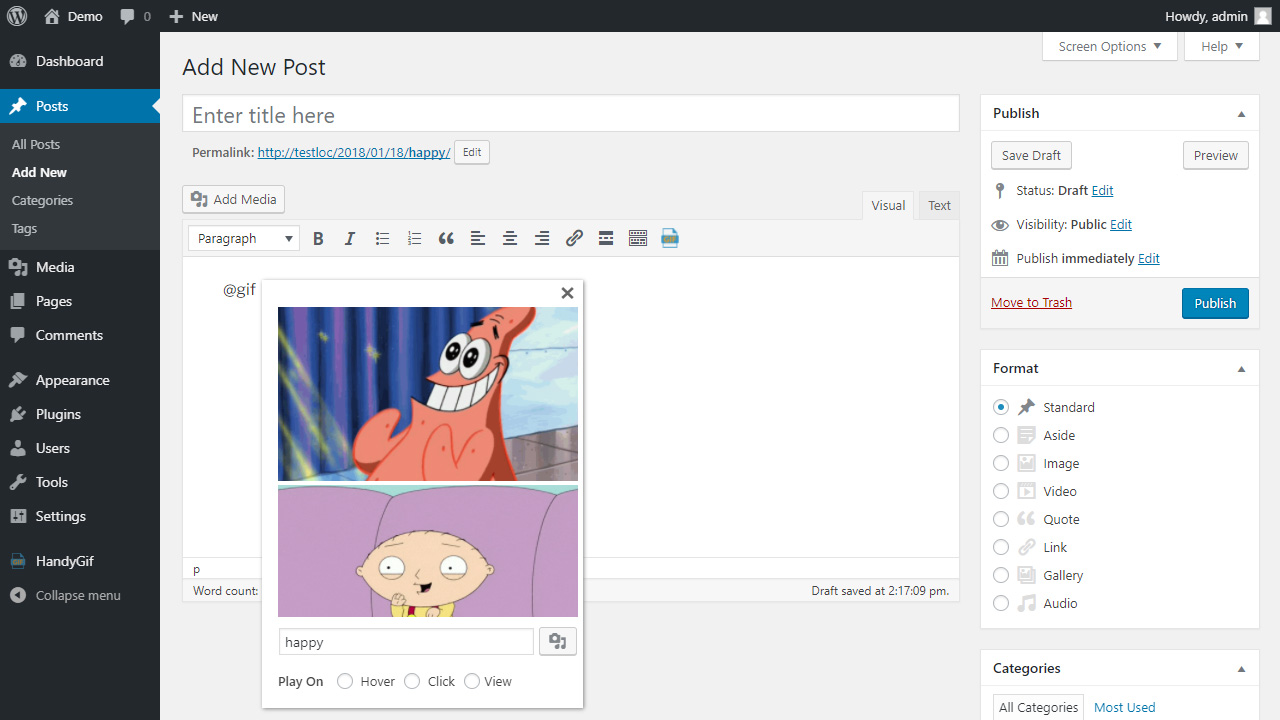Open the HandyGif sidebar menu
This screenshot has width=1280, height=720.
coord(80,561)
